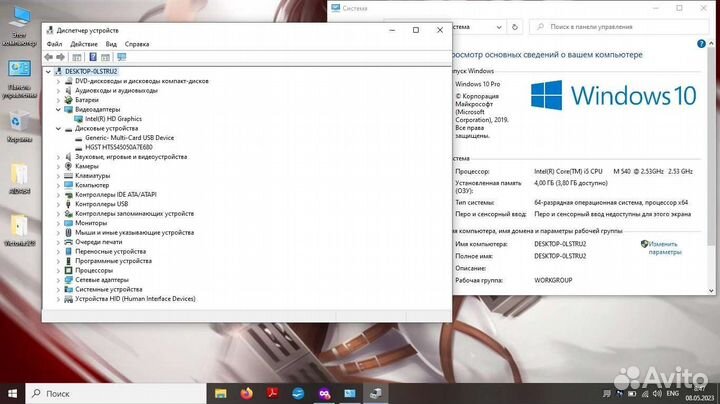The width and height of the screenshot is (720, 404).
Task: Select Устройства HID (Human Interface Devices) icon
Action: coord(68,299)
